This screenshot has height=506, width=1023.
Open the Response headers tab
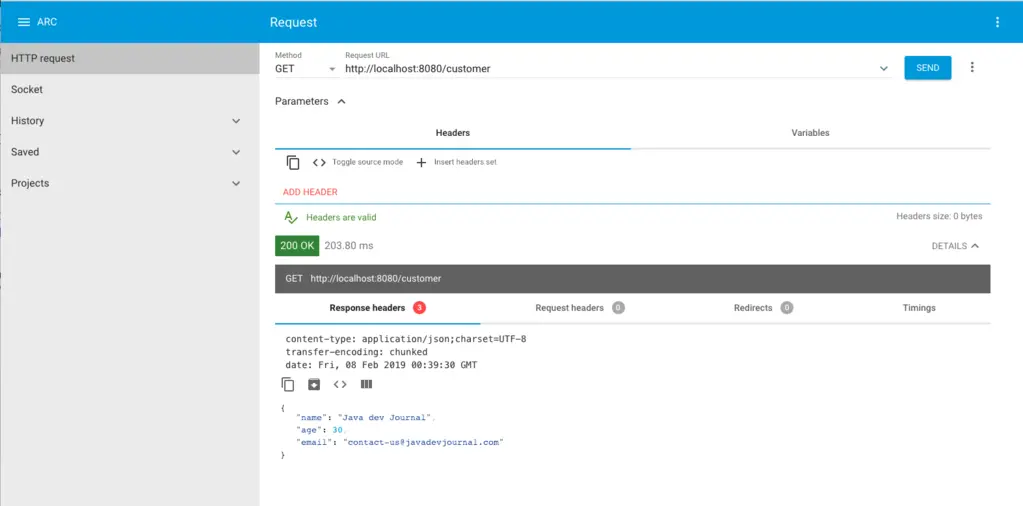click(x=377, y=308)
